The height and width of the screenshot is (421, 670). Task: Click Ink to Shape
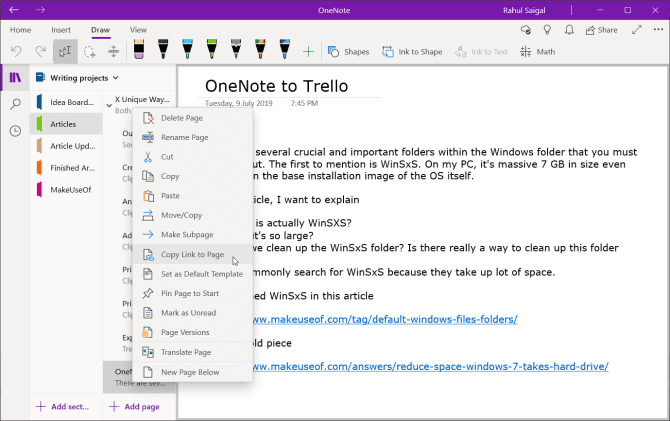(x=412, y=52)
